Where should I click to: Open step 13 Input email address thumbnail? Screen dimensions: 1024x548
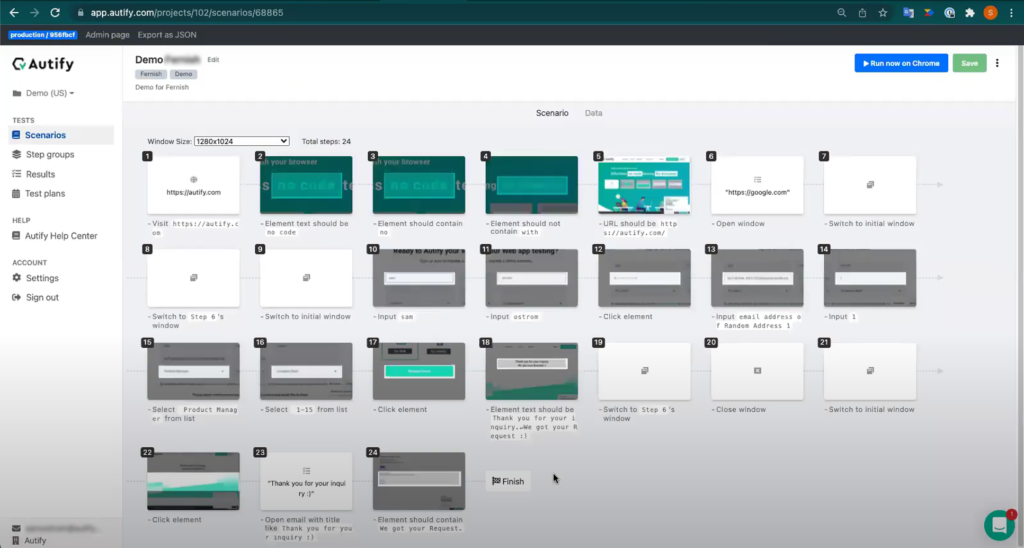pyautogui.click(x=758, y=278)
